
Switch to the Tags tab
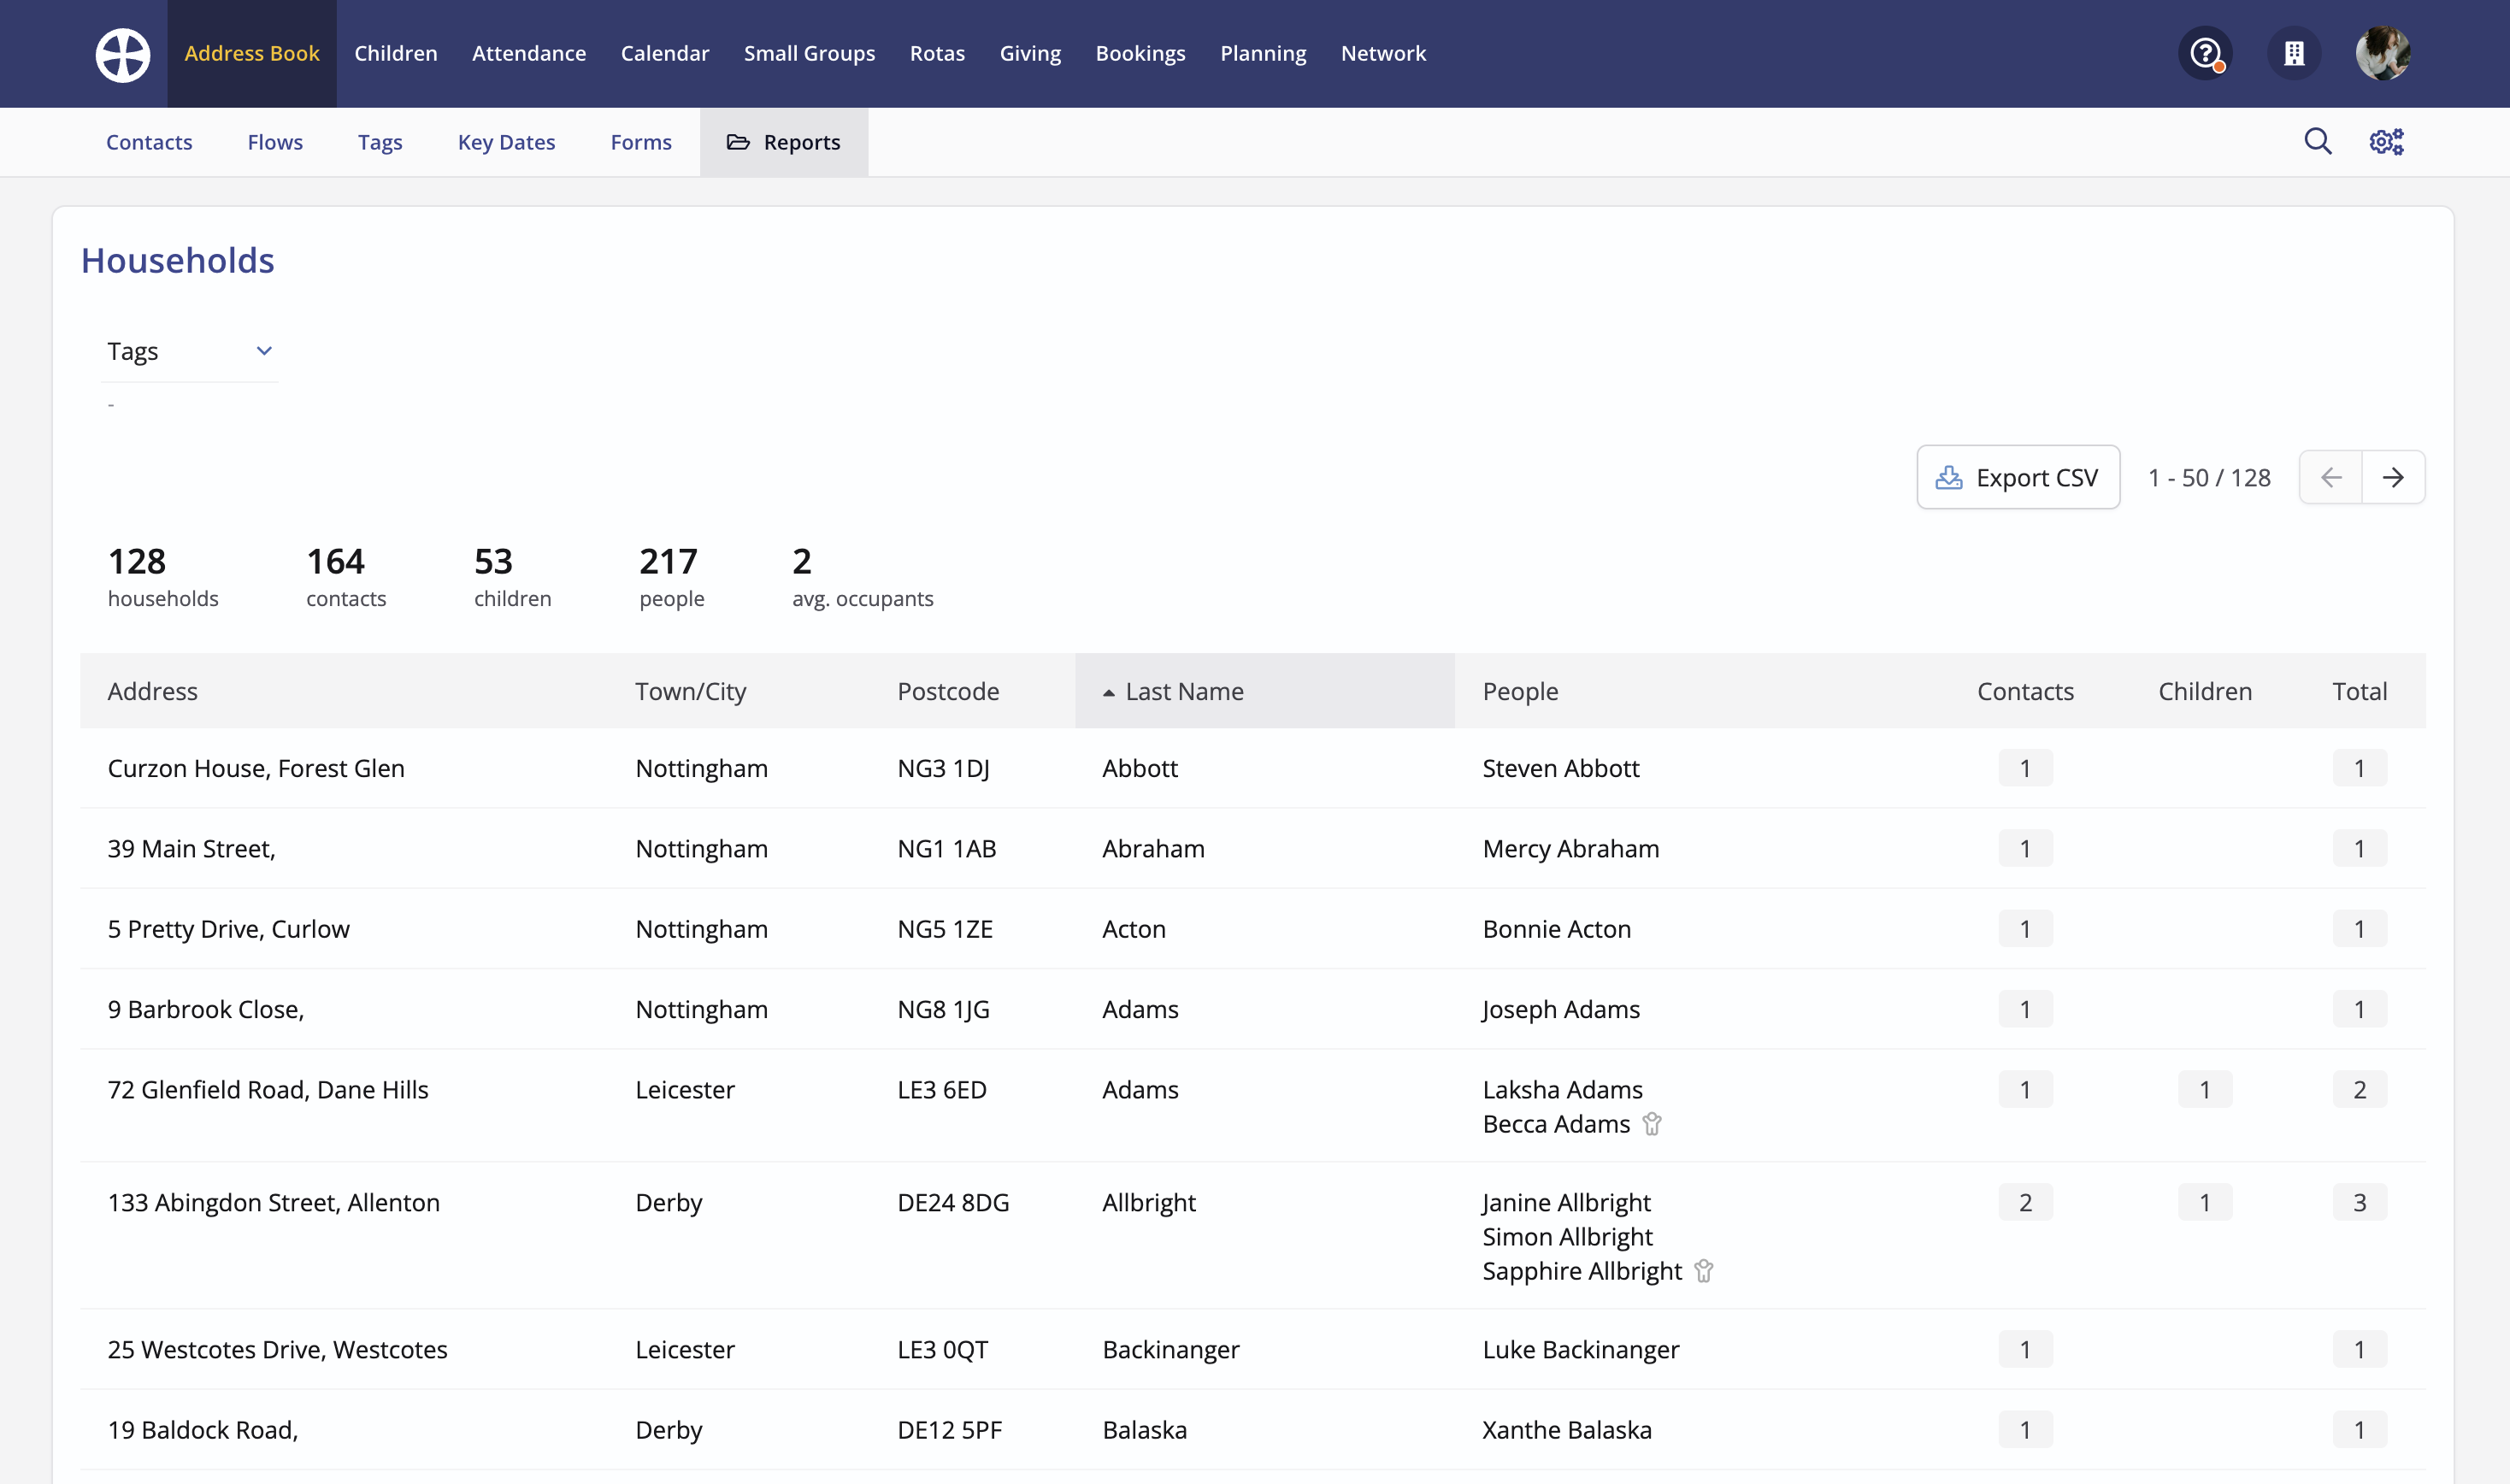380,142
